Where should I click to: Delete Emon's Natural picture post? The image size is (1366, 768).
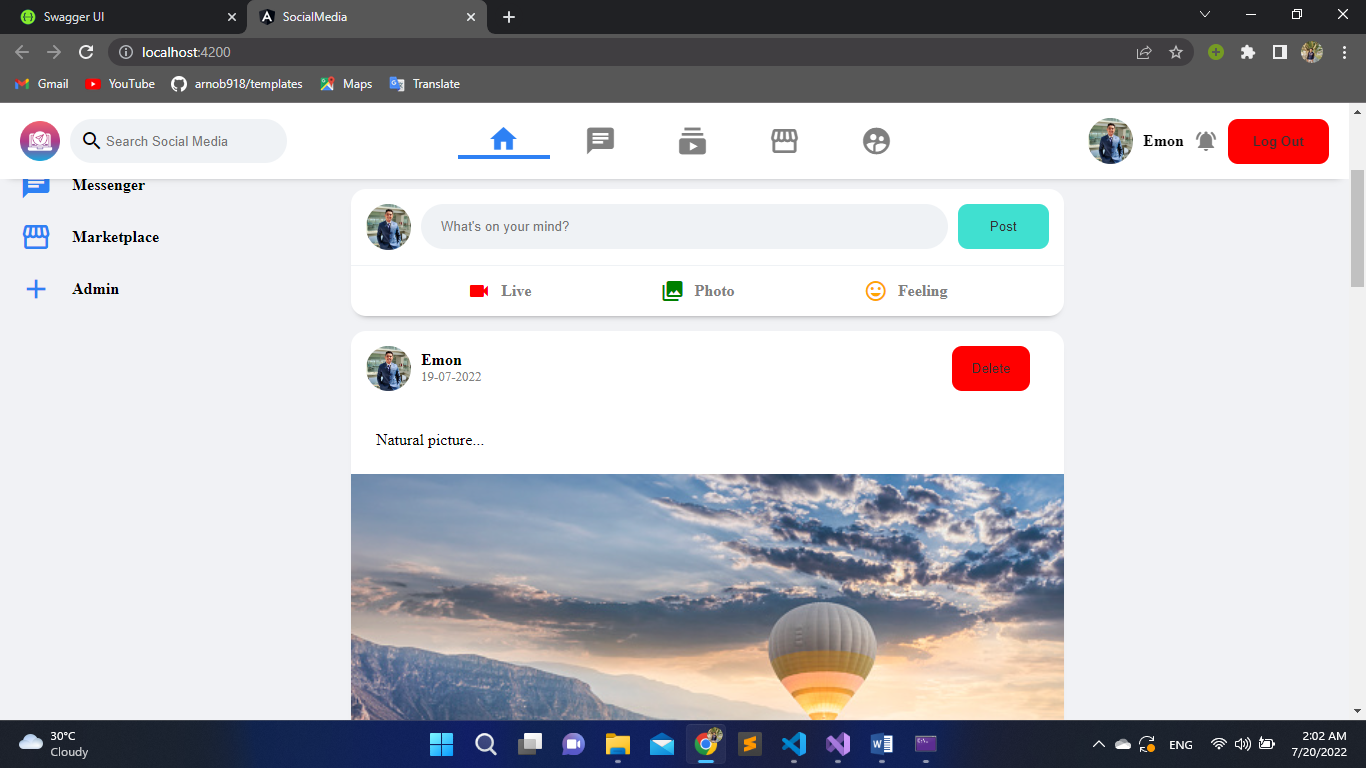pyautogui.click(x=991, y=368)
